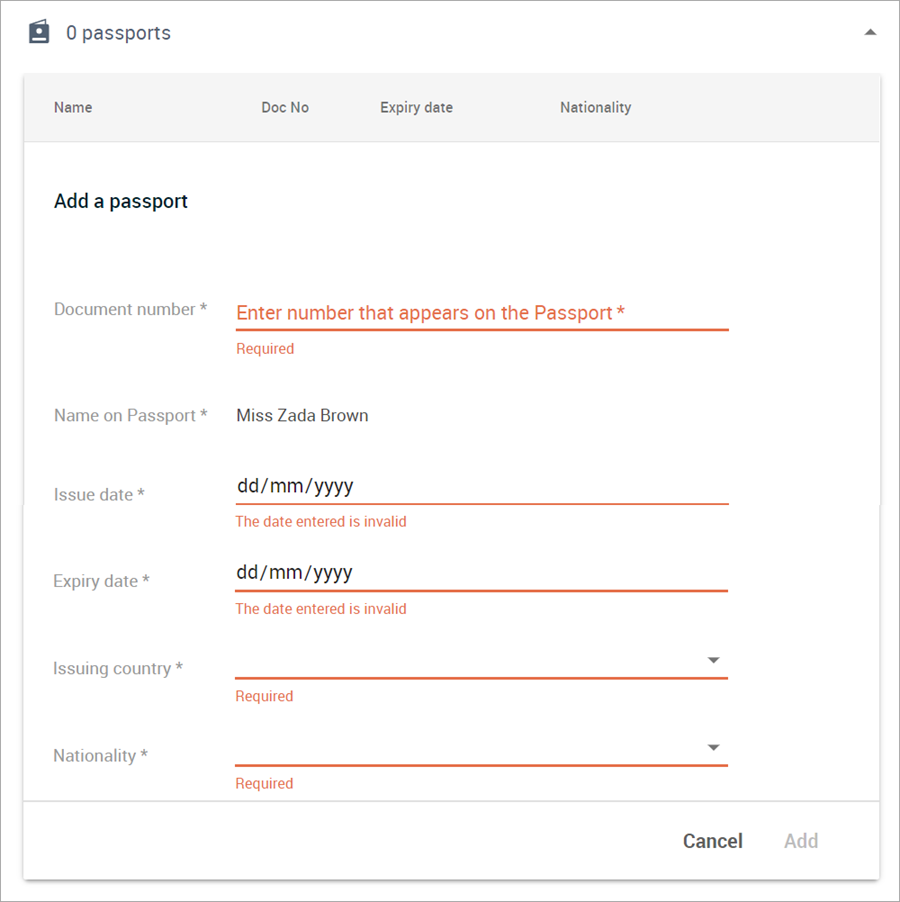Open the Nationality dropdown
Image resolution: width=900 pixels, height=902 pixels.
pyautogui.click(x=480, y=747)
